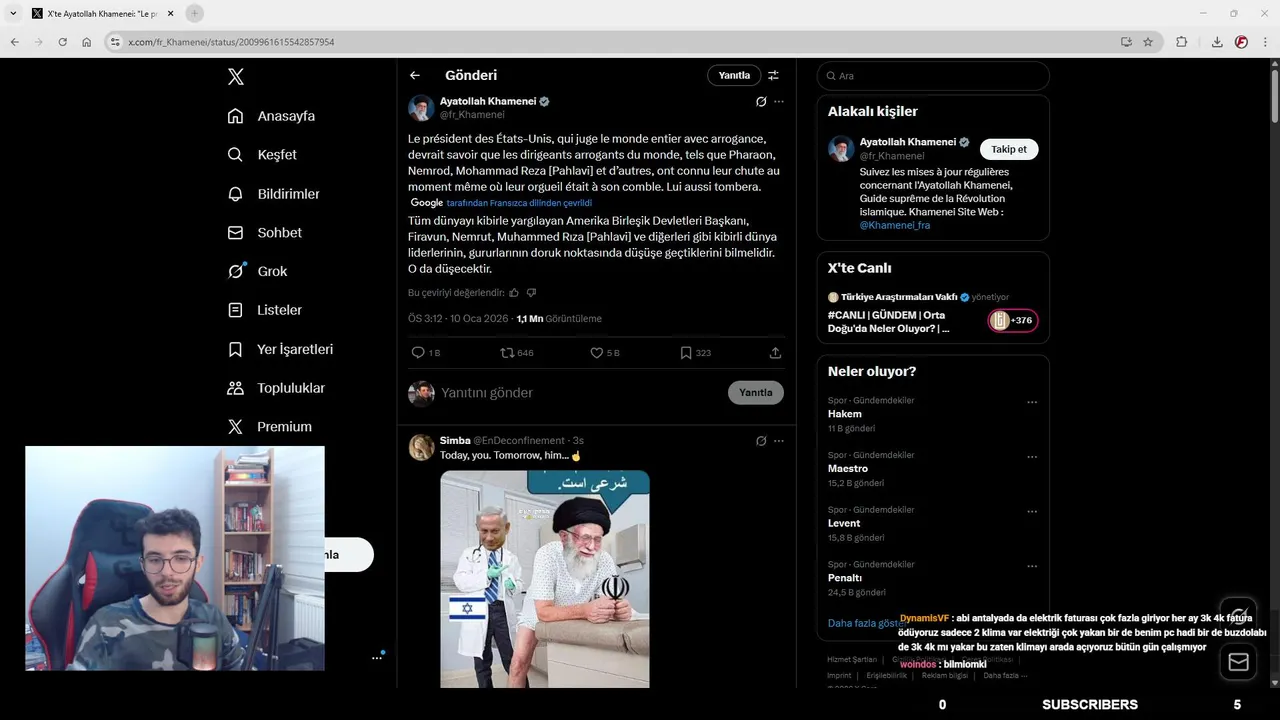
Task: Click the greyed Yanıtla submit button
Action: (x=755, y=393)
